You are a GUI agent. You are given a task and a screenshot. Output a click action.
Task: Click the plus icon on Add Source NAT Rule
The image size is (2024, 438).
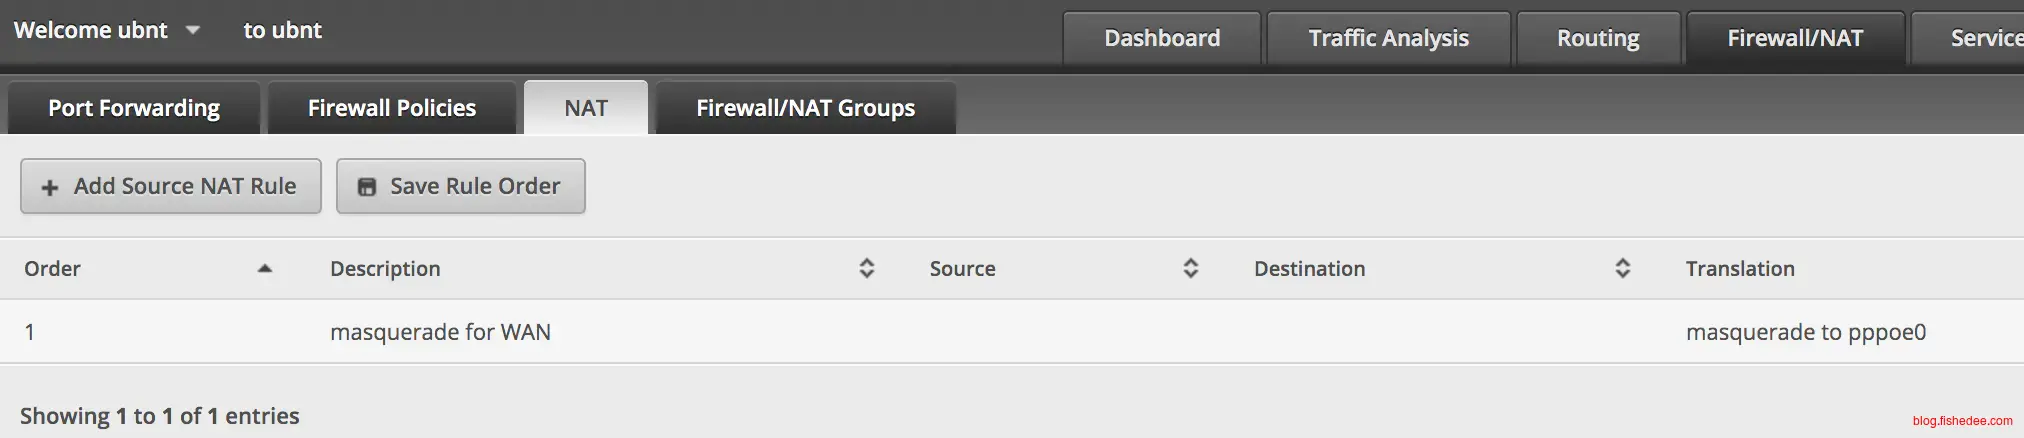point(50,187)
